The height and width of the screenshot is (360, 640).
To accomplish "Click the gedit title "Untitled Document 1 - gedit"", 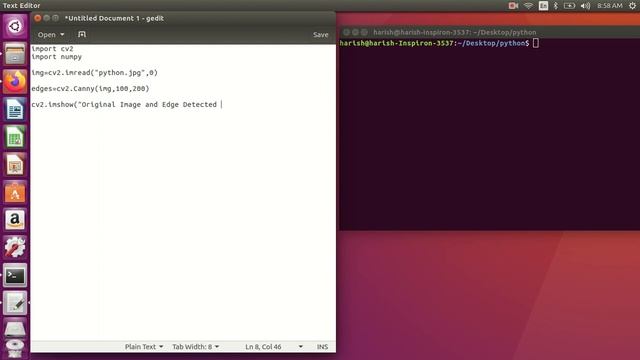I will (114, 18).
